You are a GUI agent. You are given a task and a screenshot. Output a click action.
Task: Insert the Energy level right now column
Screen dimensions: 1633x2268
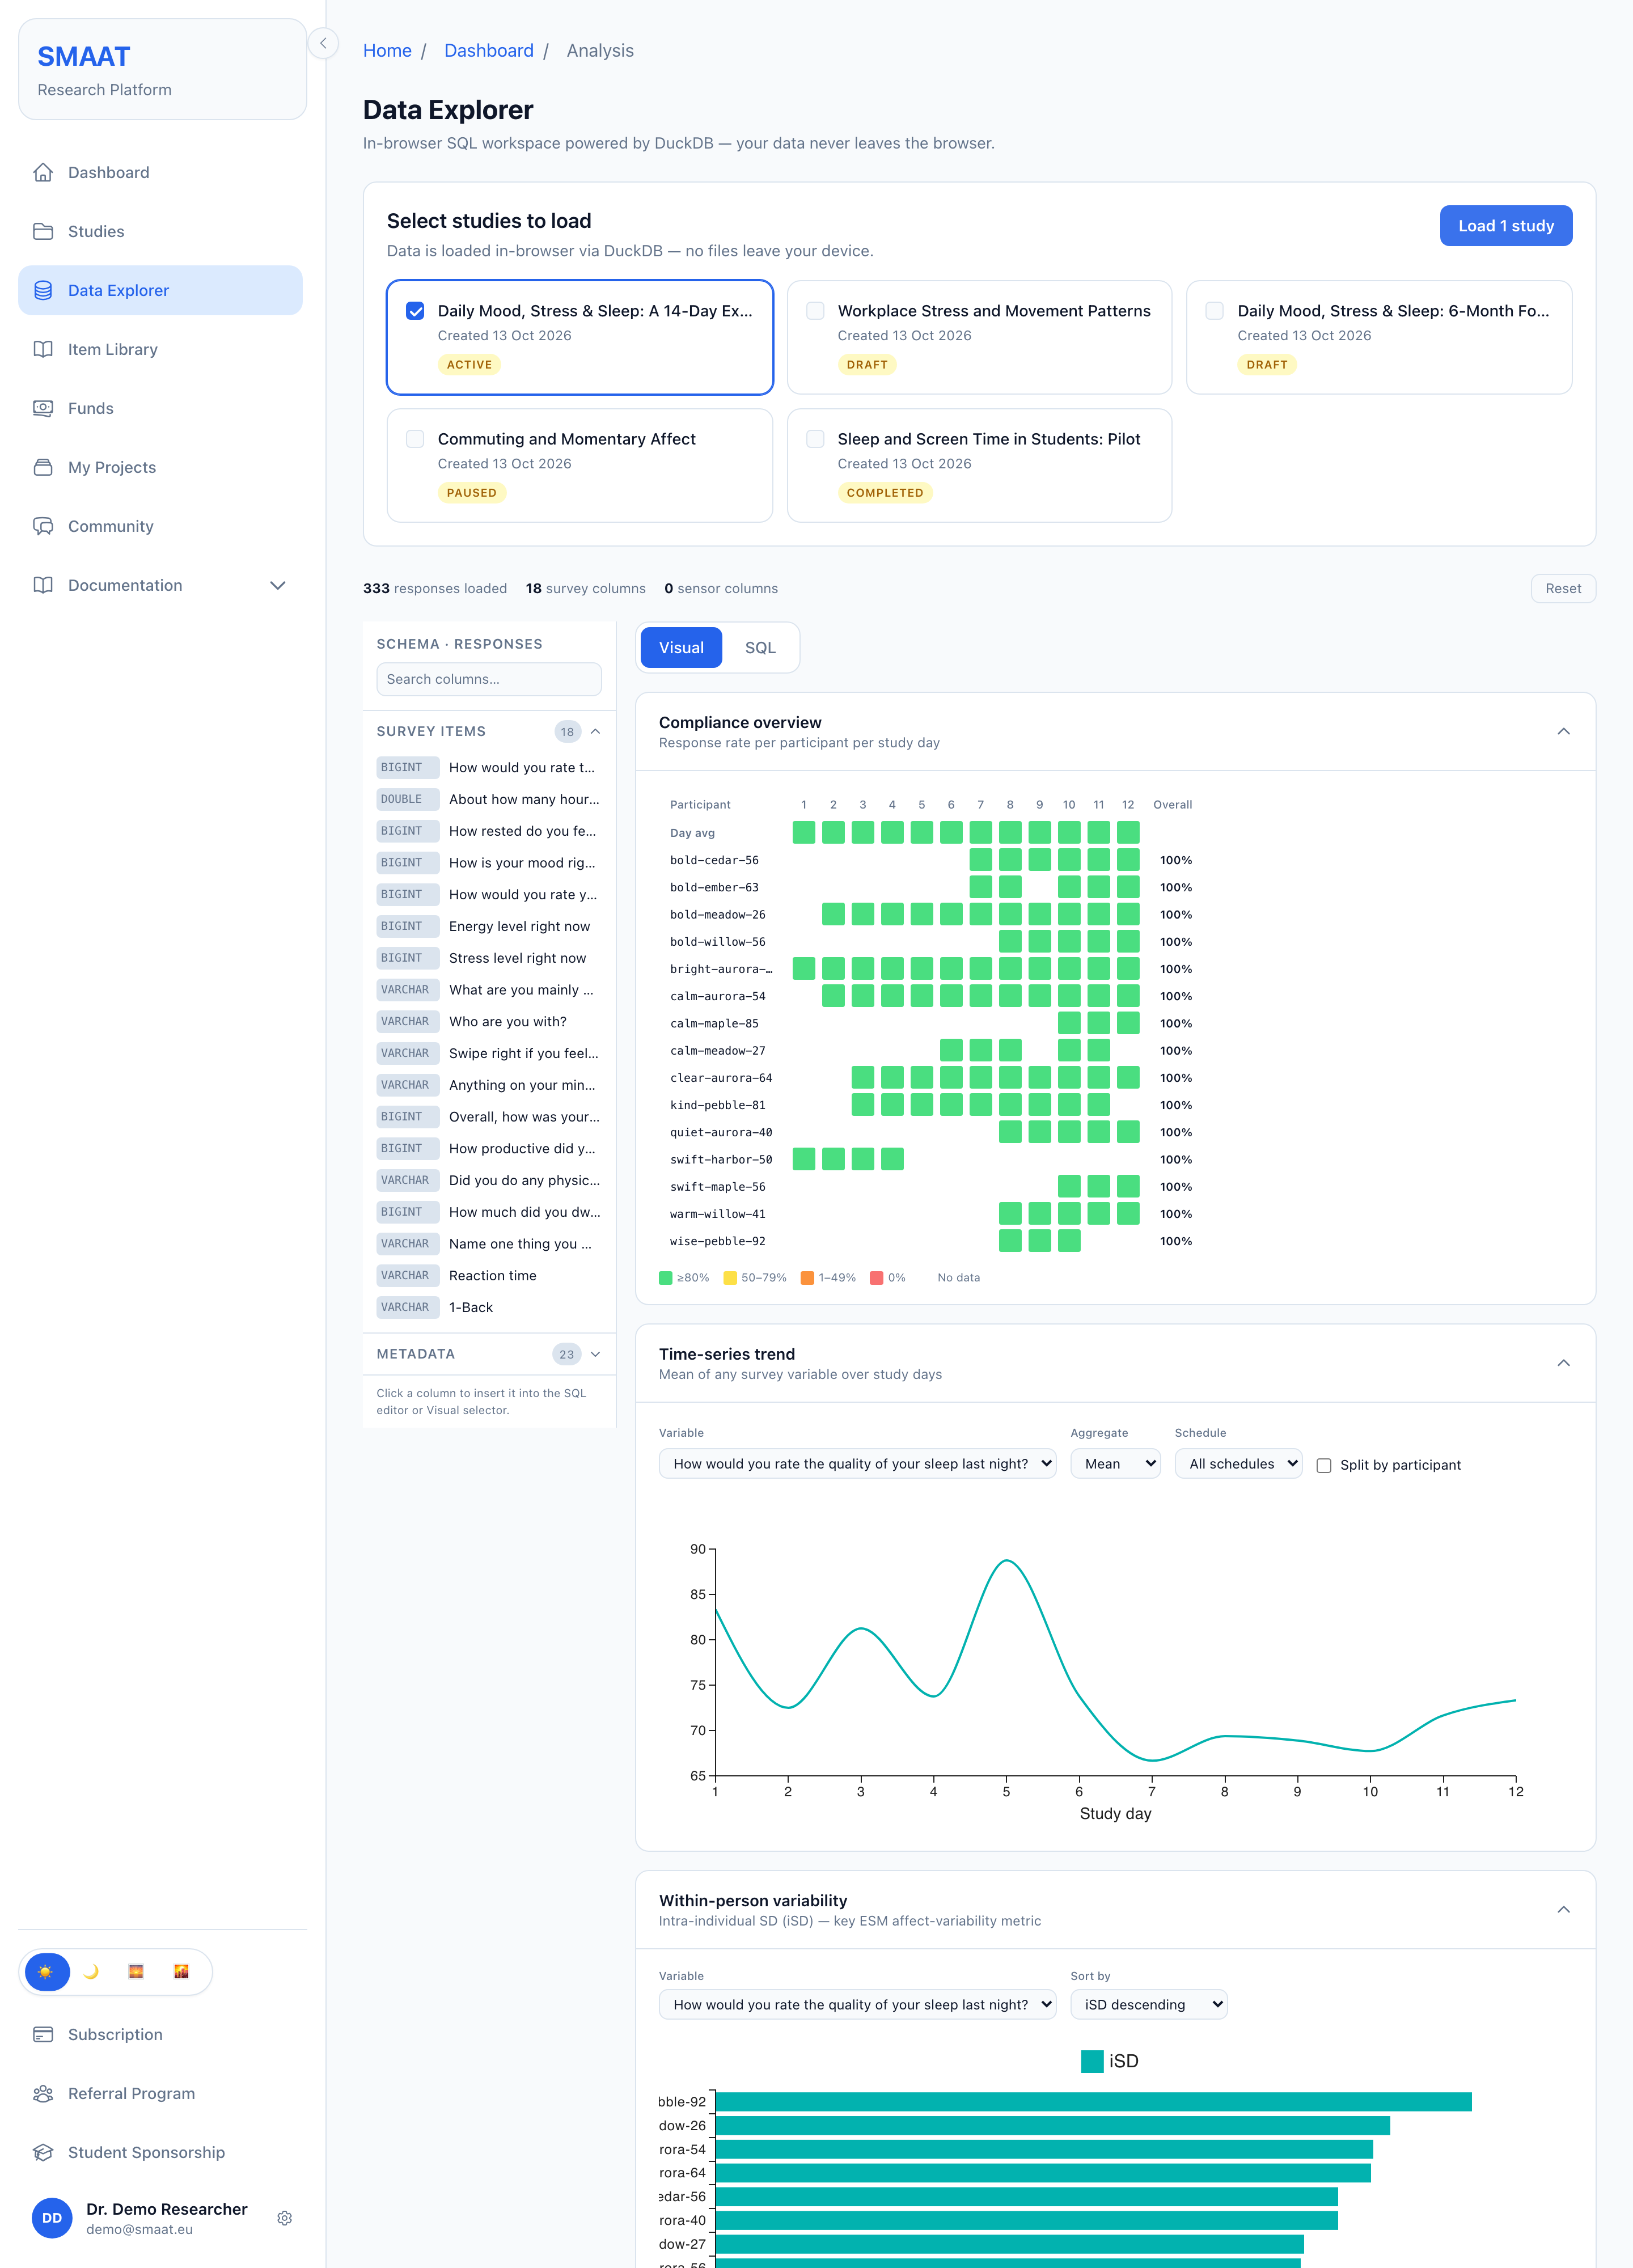coord(489,926)
